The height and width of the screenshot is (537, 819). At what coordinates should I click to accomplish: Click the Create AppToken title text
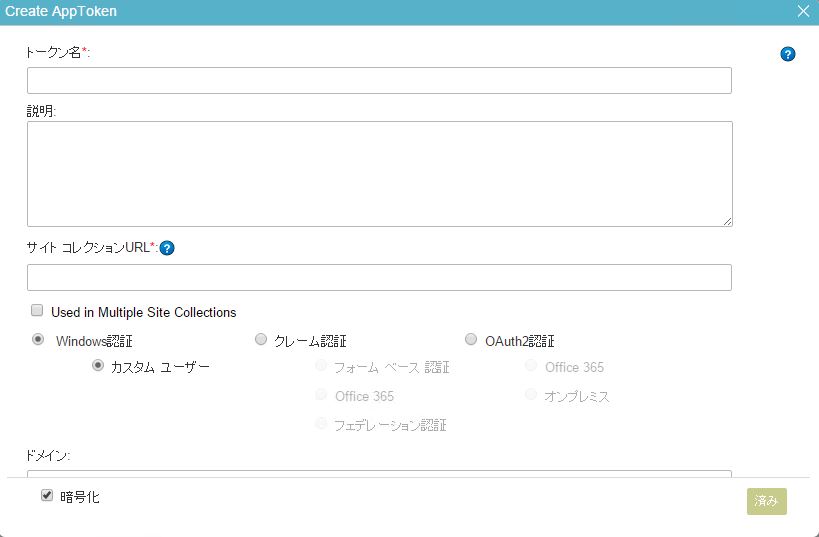tap(61, 11)
